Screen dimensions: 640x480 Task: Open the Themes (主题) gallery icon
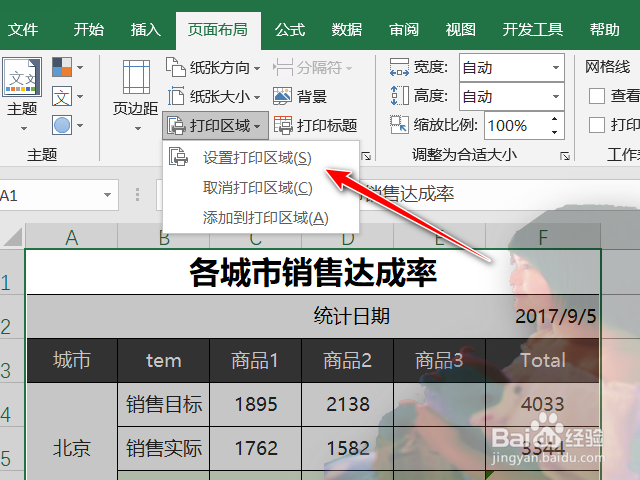click(22, 77)
